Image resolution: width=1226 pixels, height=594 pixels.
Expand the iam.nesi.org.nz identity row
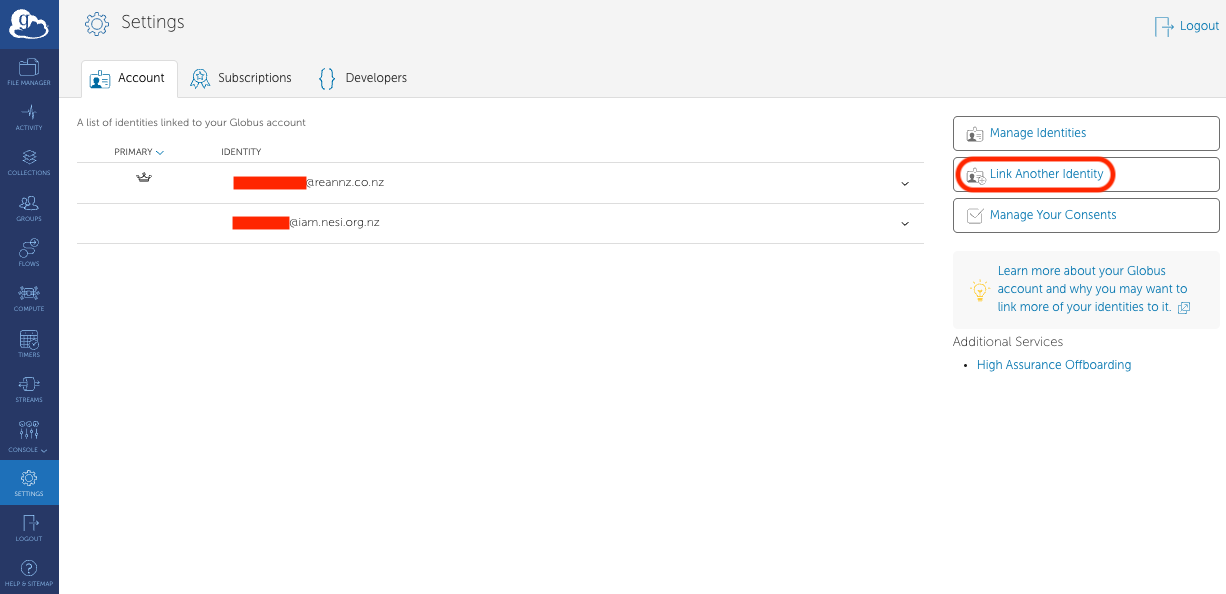pyautogui.click(x=904, y=224)
